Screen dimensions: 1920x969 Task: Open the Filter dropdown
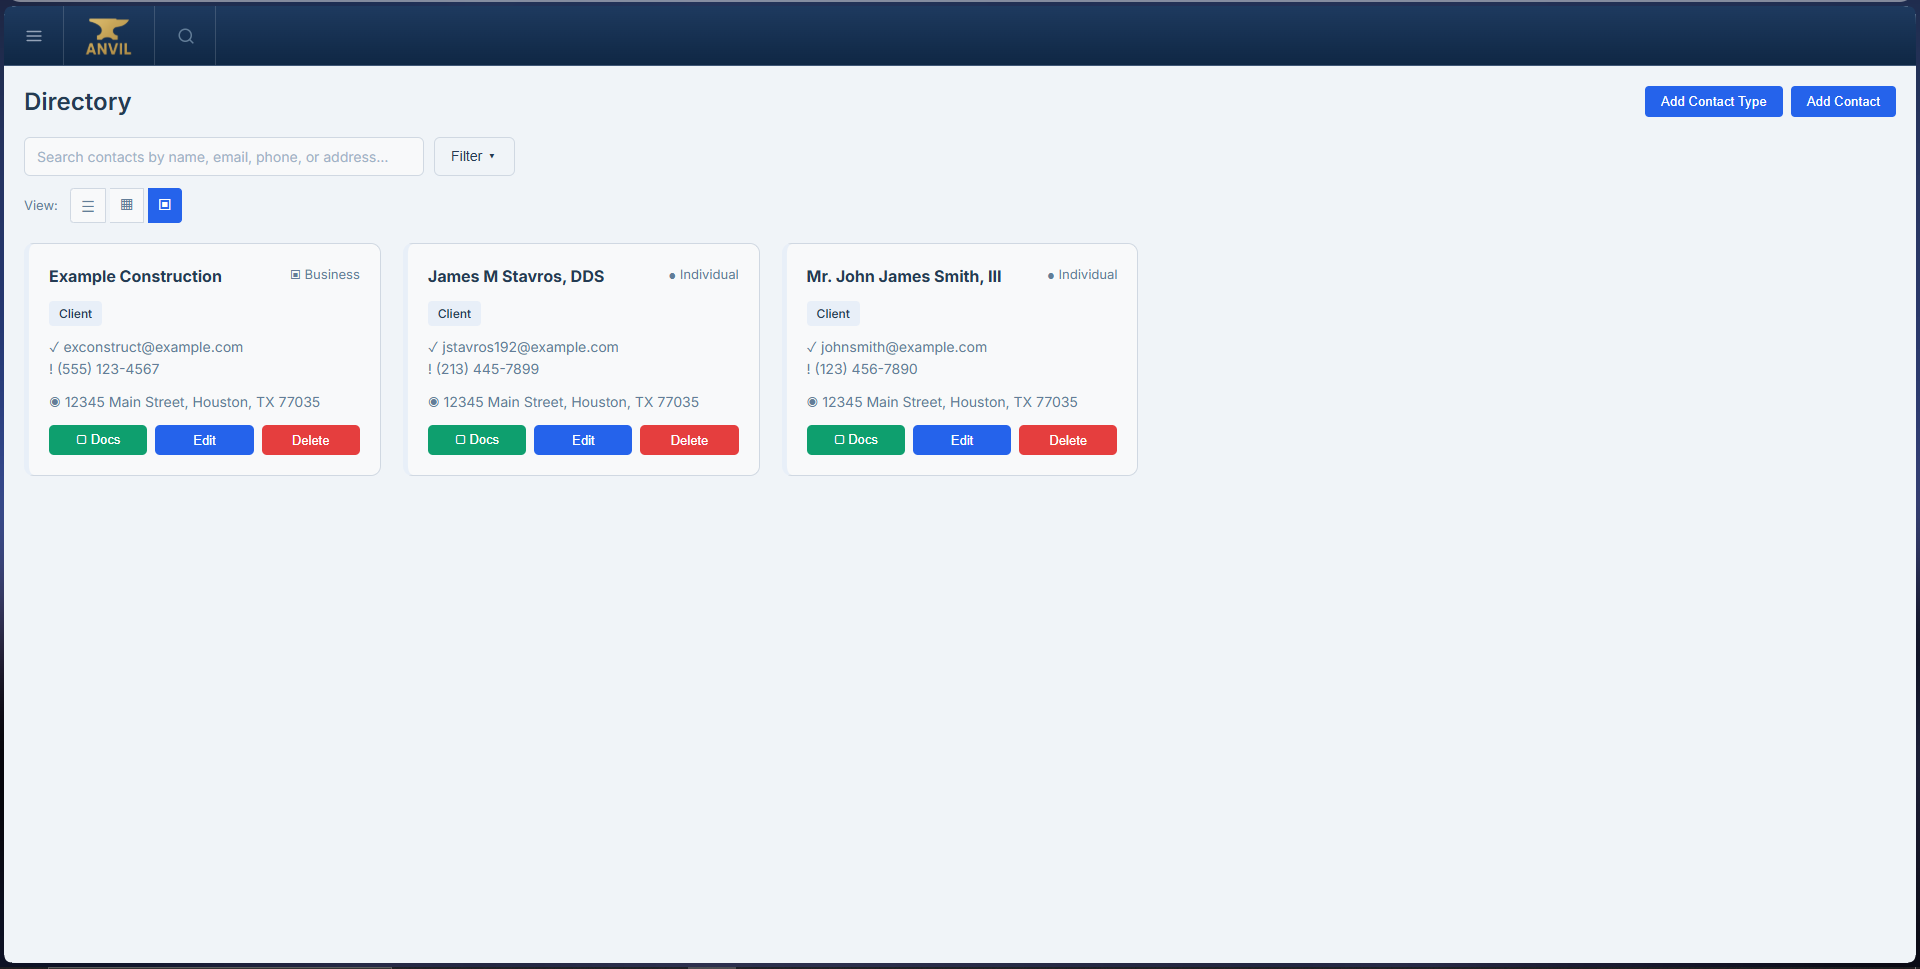point(473,156)
